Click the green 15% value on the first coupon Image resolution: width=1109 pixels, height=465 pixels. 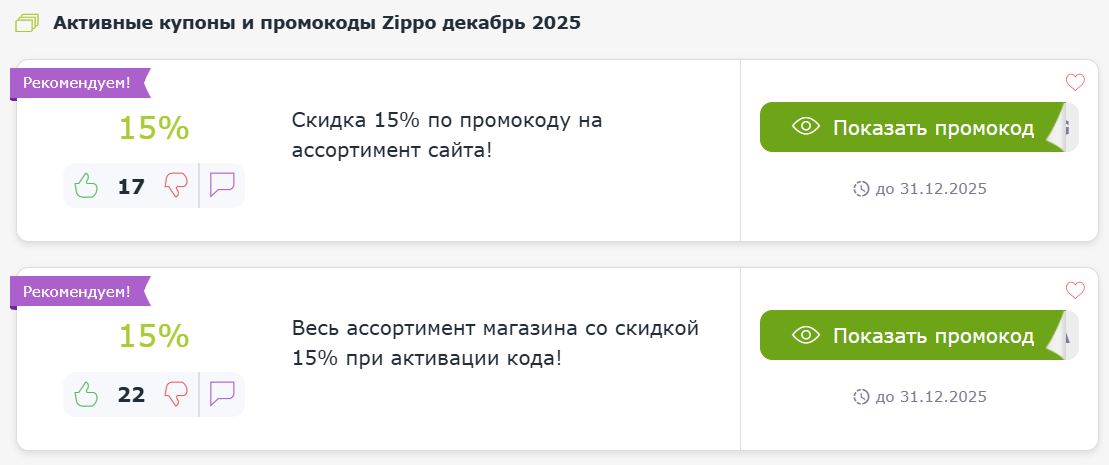[154, 129]
